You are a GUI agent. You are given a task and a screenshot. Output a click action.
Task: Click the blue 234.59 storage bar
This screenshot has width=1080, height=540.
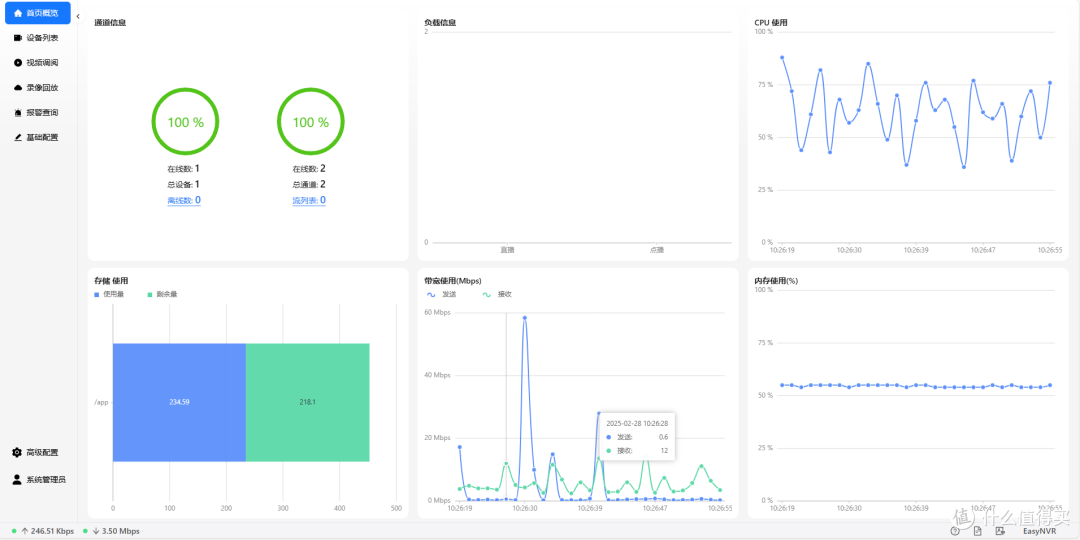[x=179, y=402]
